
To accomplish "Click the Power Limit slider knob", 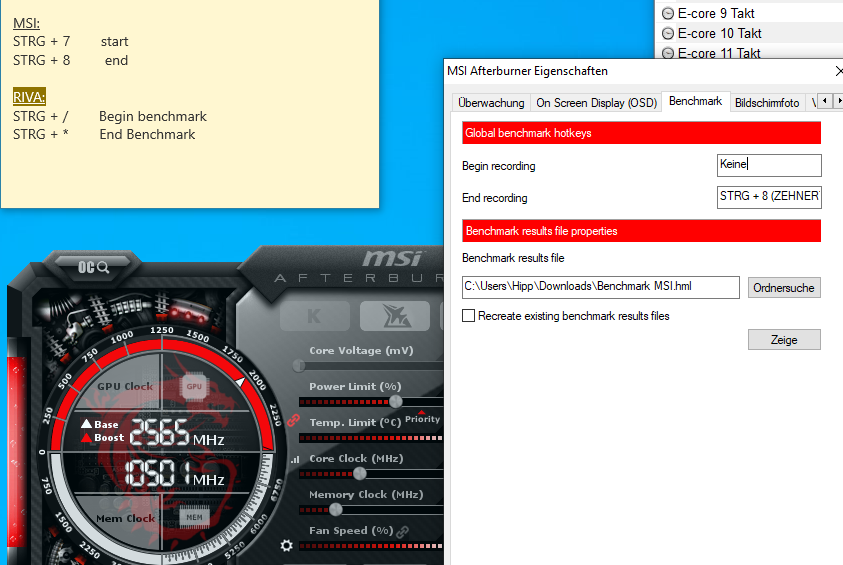I will tap(396, 401).
